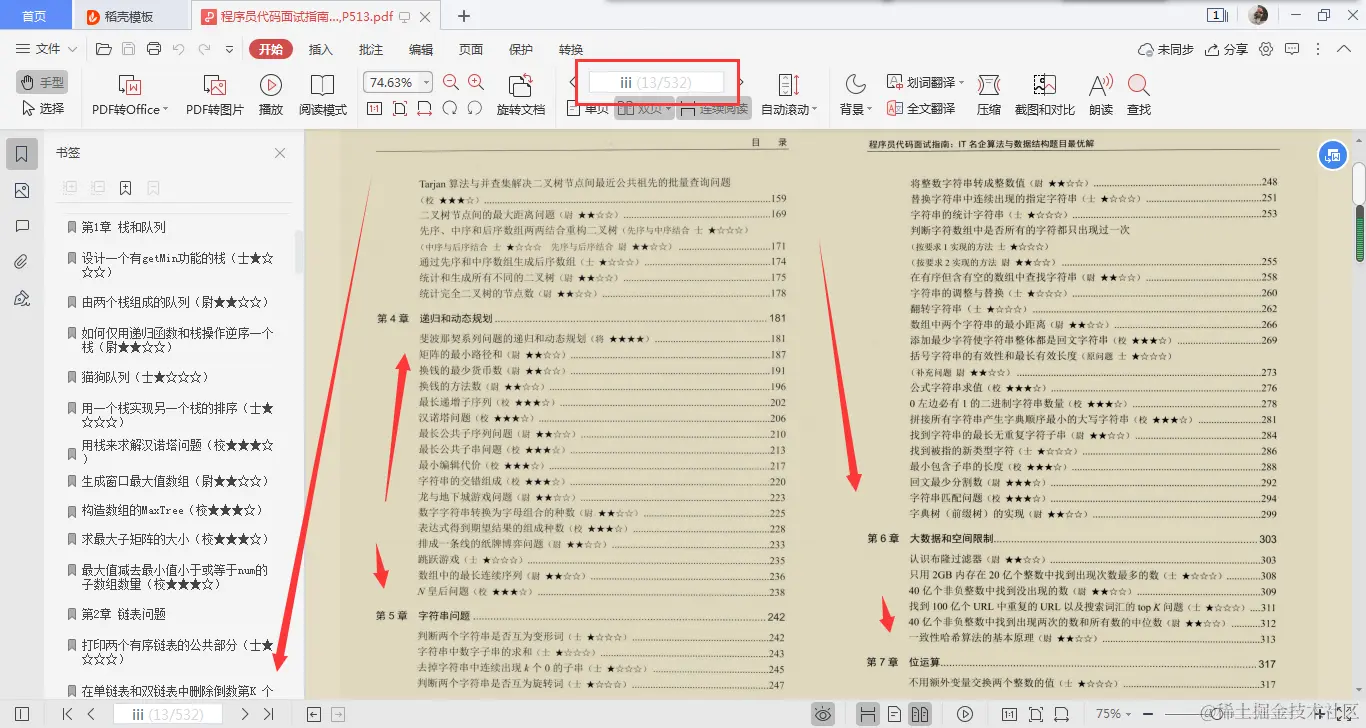The image size is (1366, 728).
Task: Switch to the 插入 ribbon tab
Action: [x=320, y=48]
